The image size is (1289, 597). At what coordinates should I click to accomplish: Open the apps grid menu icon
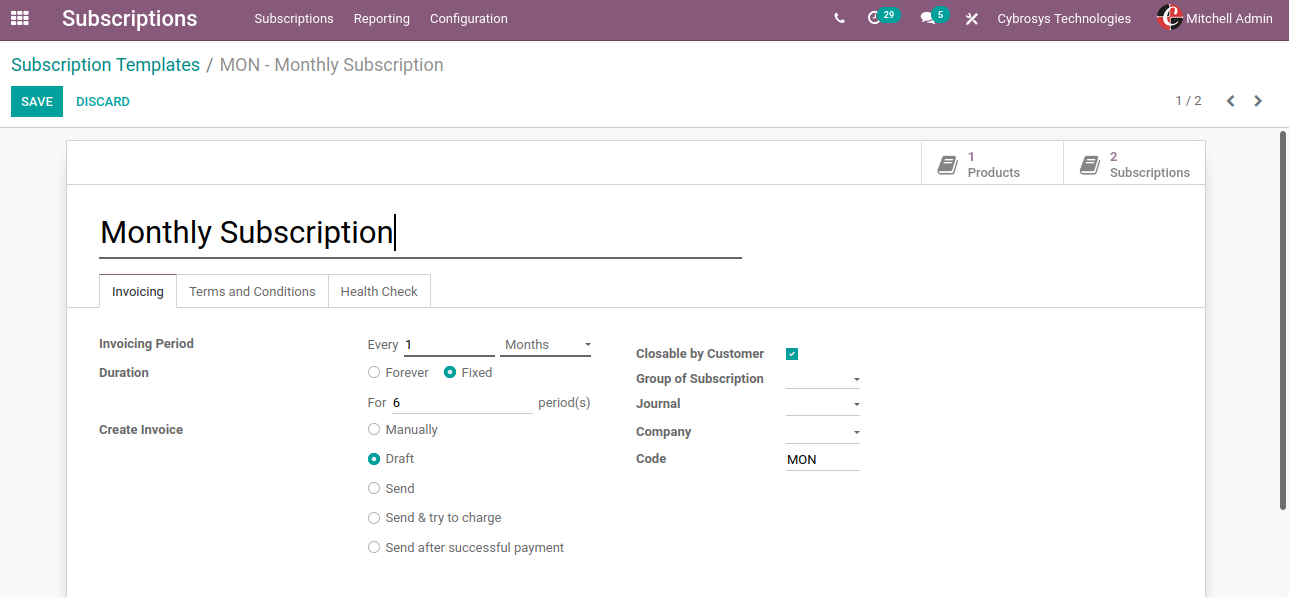20,18
